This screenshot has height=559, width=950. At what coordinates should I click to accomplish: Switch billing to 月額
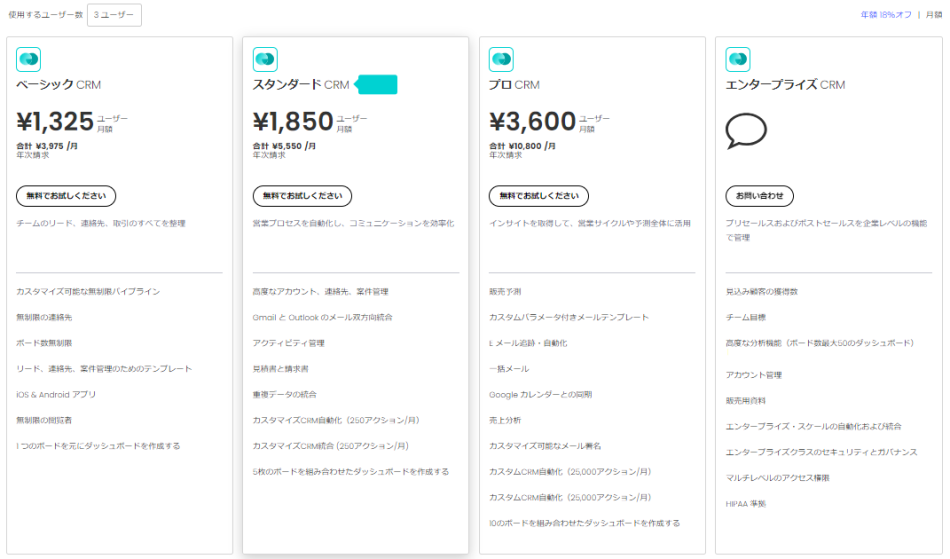click(933, 15)
